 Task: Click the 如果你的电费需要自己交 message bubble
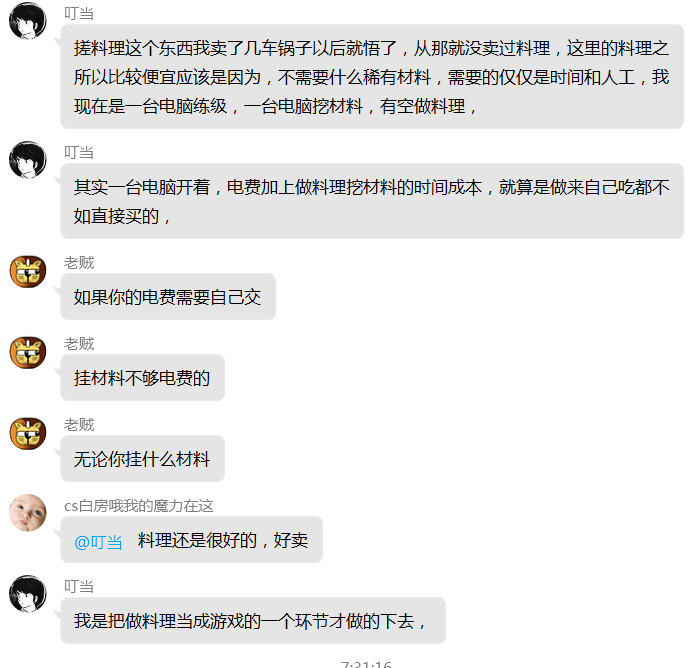[168, 296]
